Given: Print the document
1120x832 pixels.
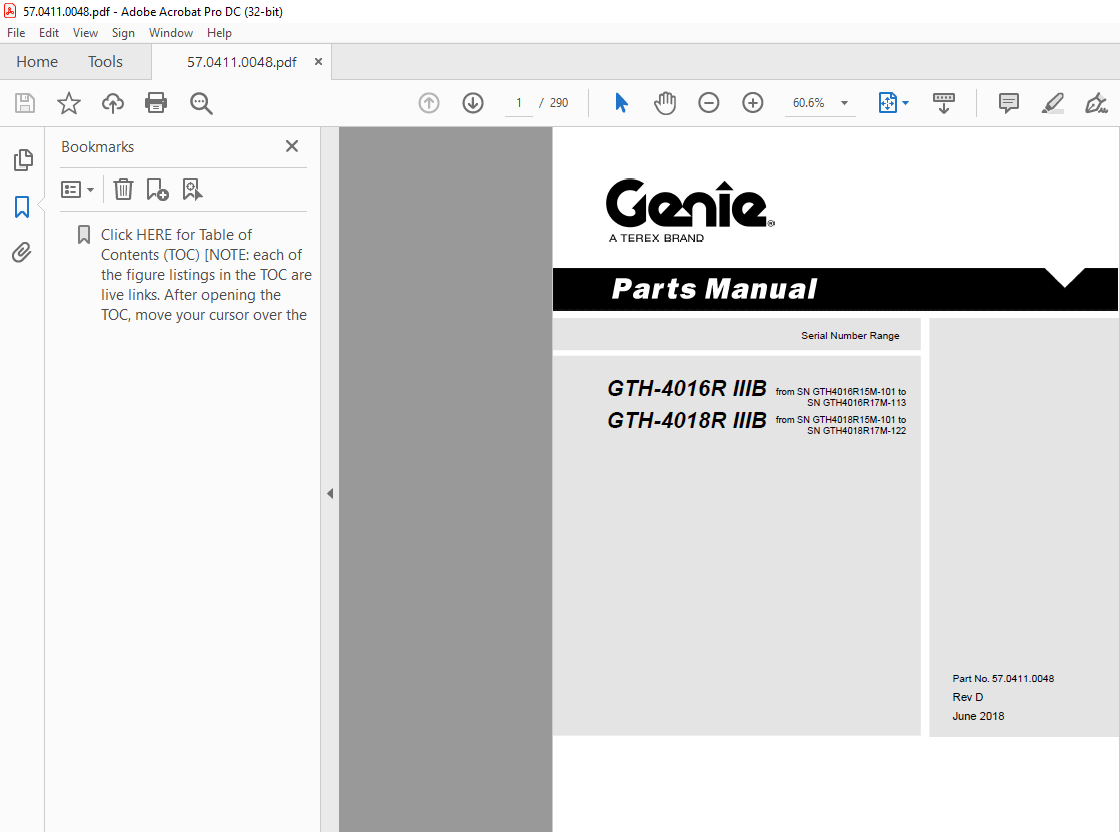Looking at the screenshot, I should click(156, 103).
